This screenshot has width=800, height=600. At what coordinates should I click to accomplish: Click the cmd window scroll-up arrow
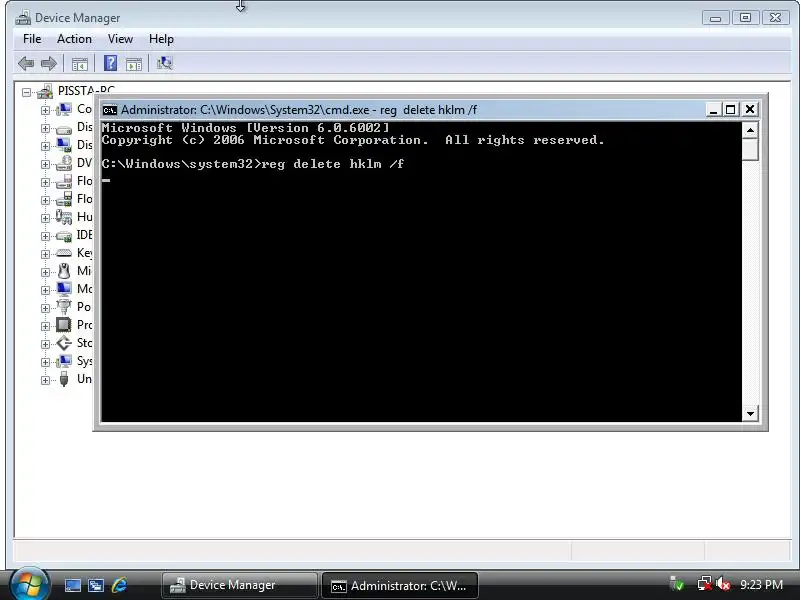click(x=750, y=130)
